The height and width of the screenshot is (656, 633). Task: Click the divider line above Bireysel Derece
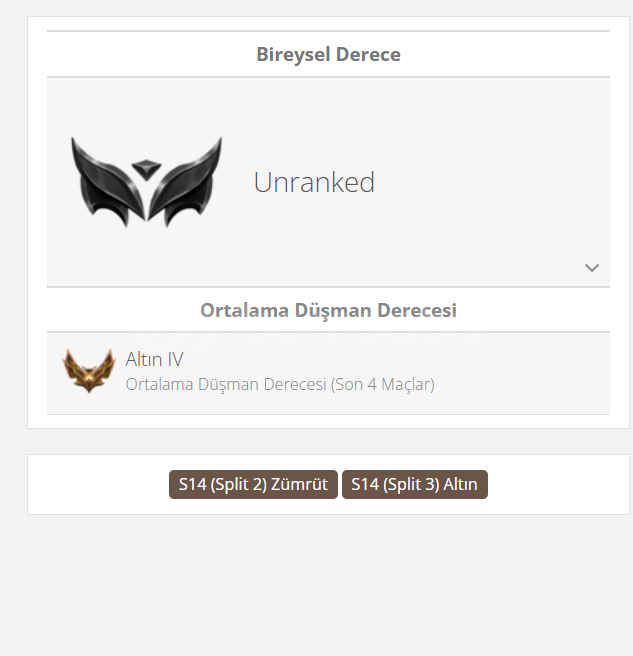click(x=328, y=31)
